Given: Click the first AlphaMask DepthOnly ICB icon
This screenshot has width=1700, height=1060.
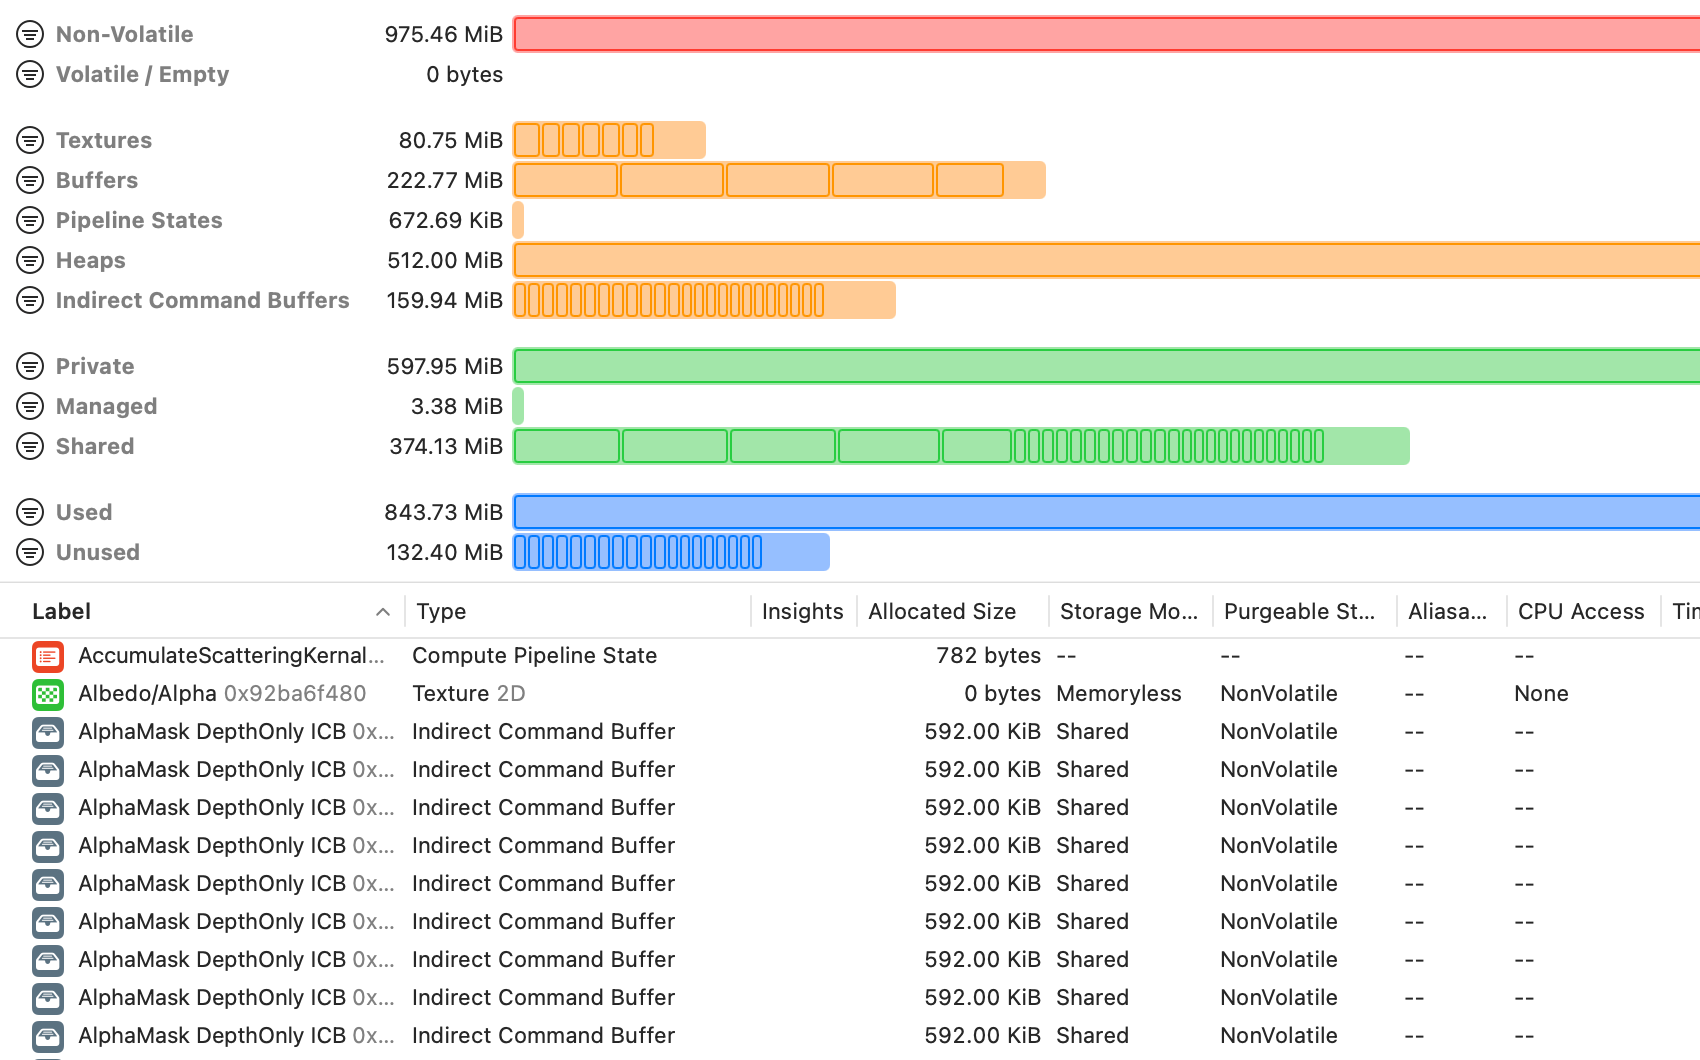Looking at the screenshot, I should point(48,732).
